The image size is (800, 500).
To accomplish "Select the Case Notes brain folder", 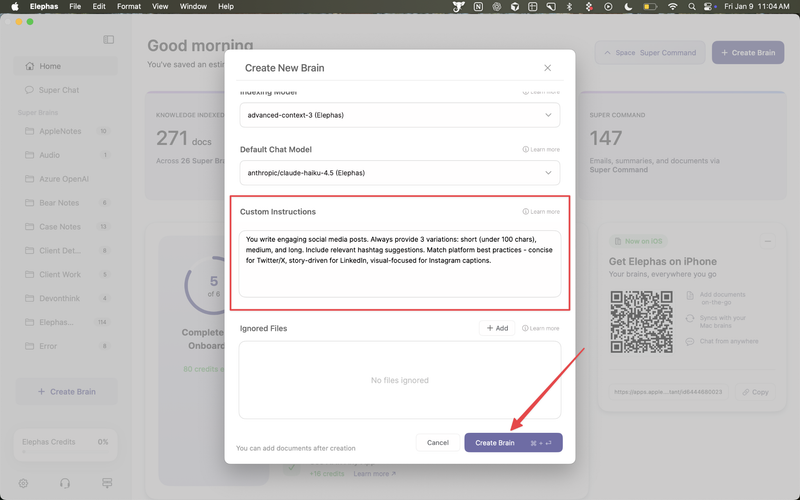I will (66, 227).
